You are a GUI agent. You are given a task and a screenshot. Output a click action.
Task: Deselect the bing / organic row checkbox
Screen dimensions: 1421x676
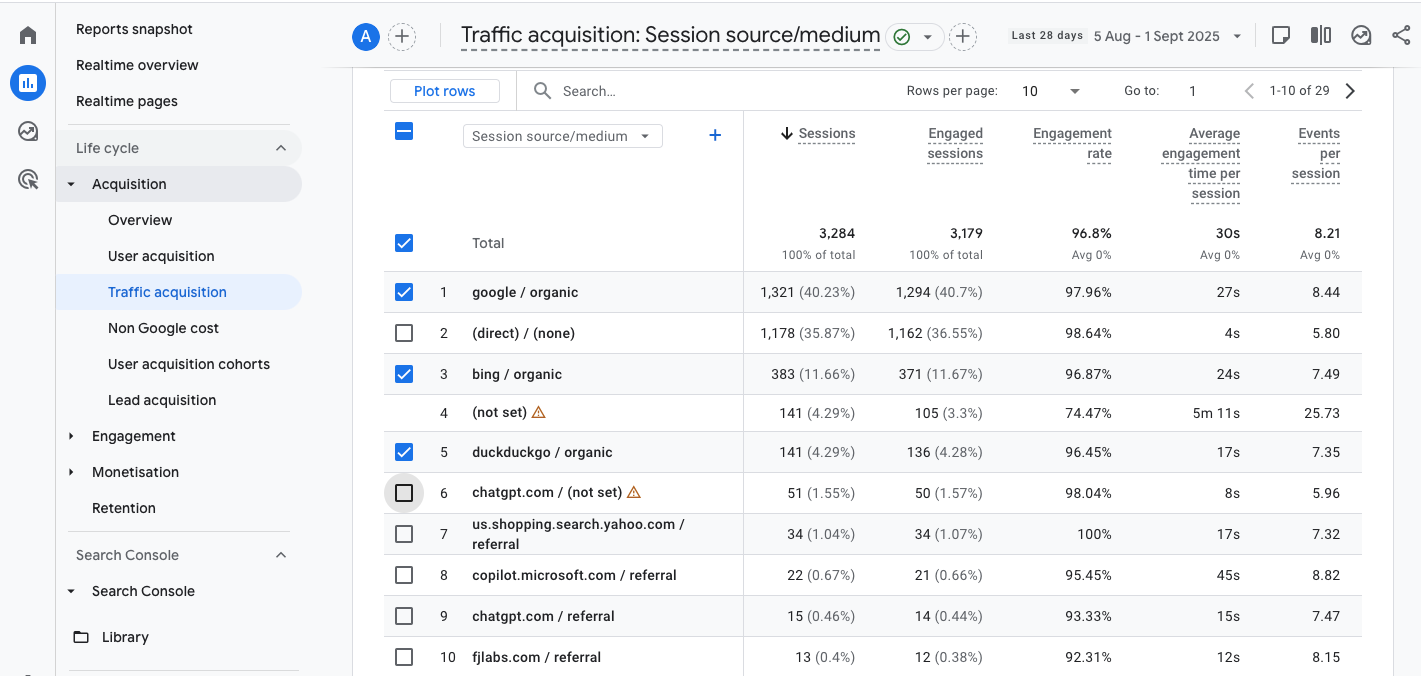[404, 373]
